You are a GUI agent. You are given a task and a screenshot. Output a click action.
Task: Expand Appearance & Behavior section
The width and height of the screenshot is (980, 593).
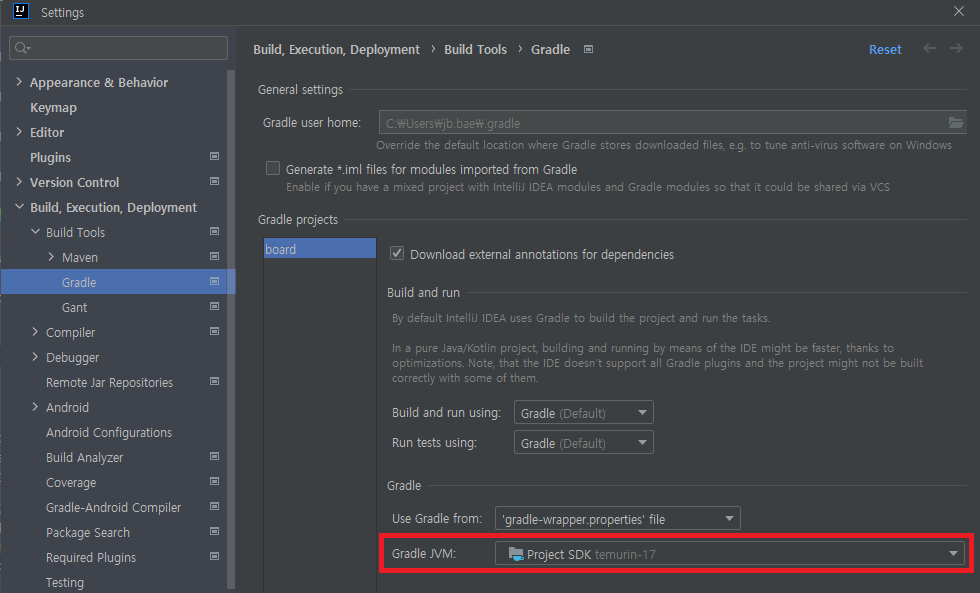(x=19, y=81)
